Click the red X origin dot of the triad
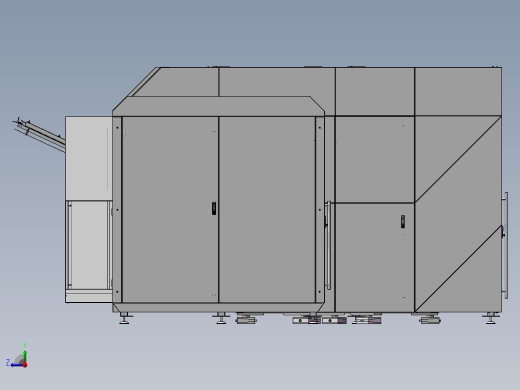The width and height of the screenshot is (520, 390). [25, 365]
